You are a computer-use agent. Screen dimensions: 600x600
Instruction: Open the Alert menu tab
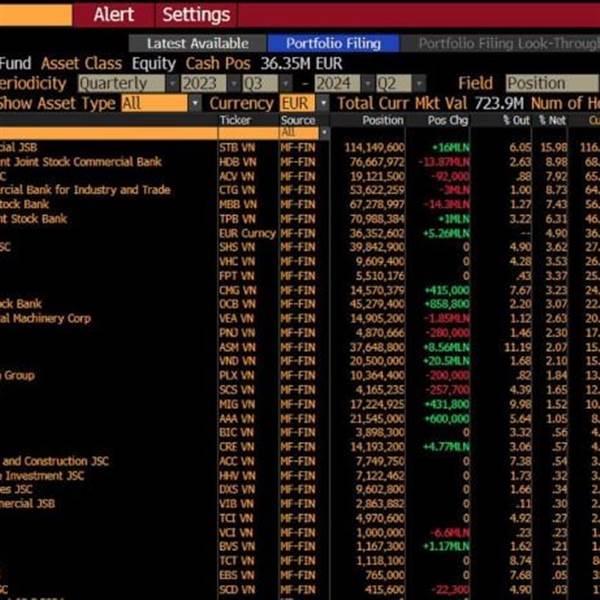[x=114, y=15]
